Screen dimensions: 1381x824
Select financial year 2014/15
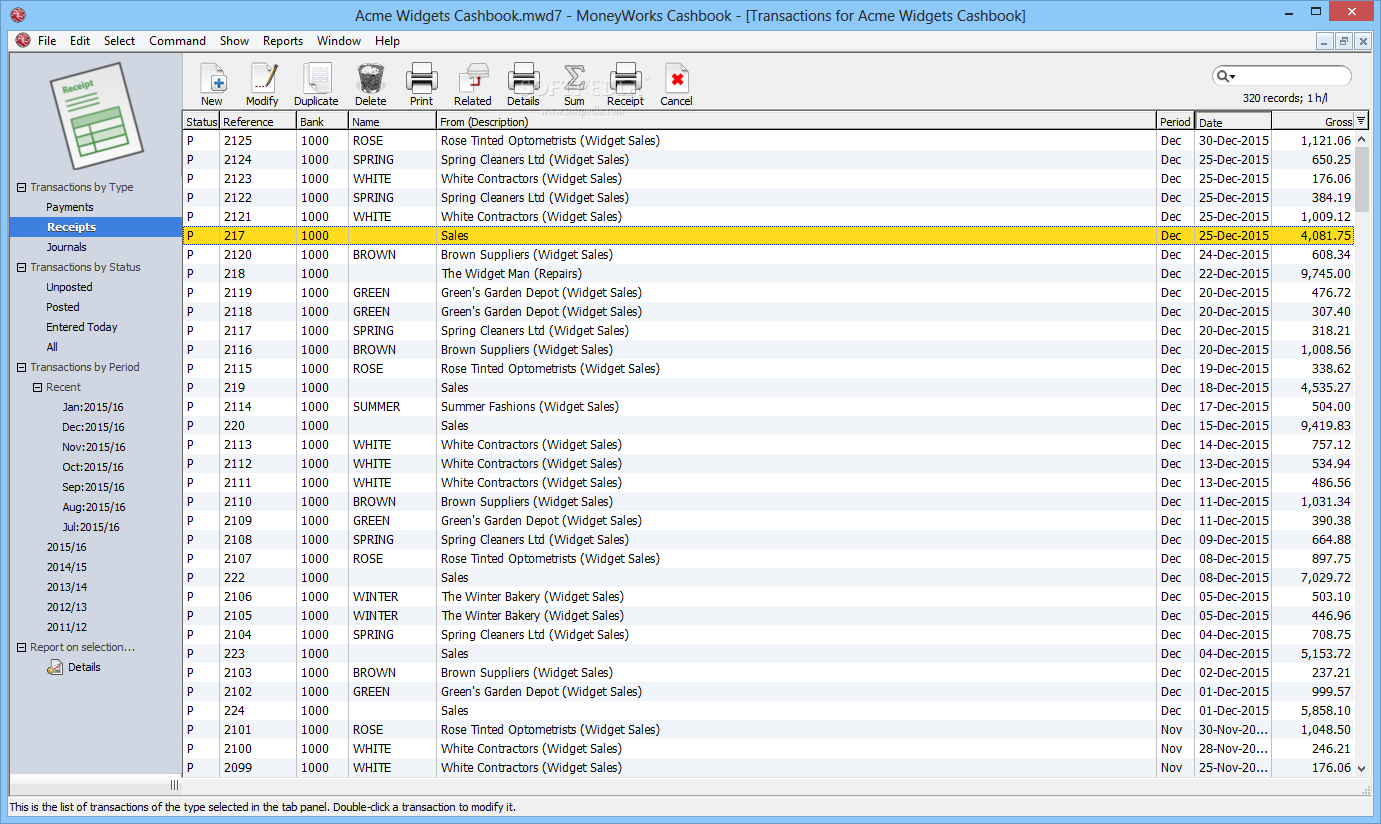coord(67,567)
